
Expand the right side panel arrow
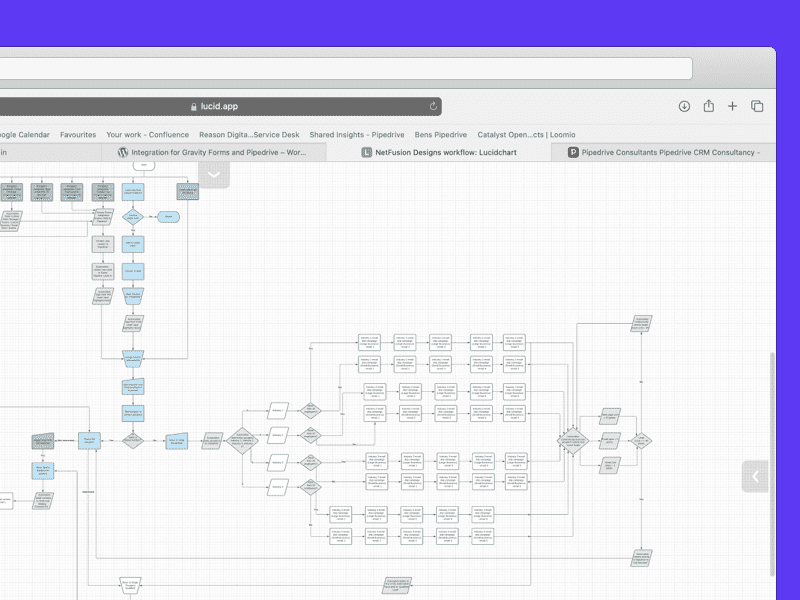tap(756, 477)
